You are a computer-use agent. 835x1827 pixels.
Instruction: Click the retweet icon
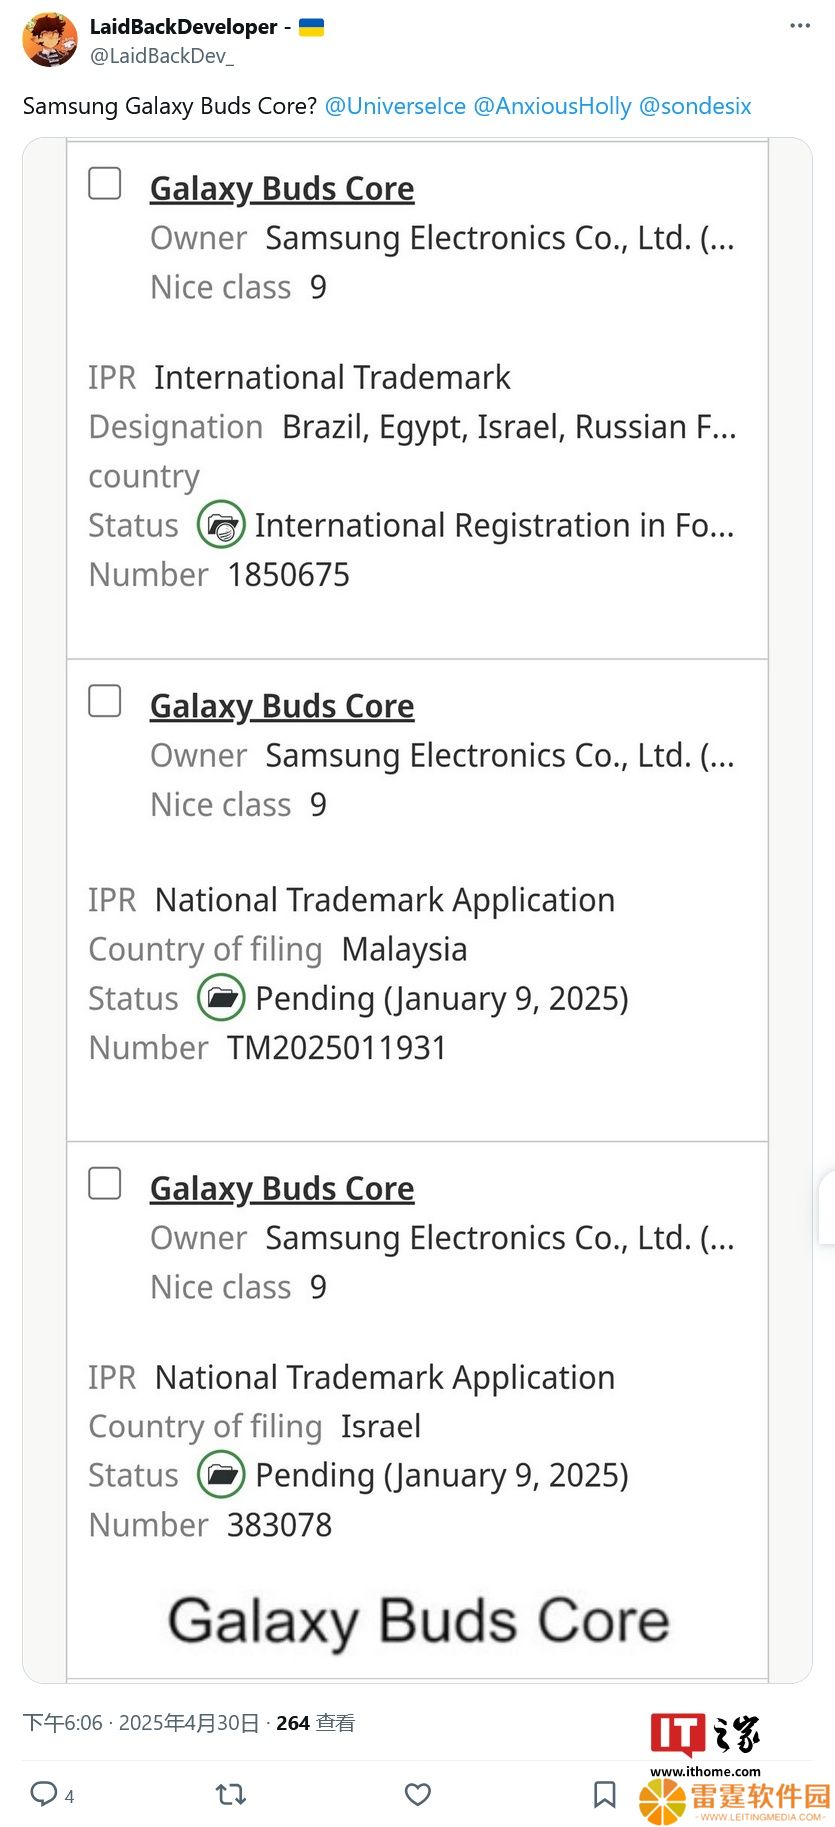click(231, 1794)
